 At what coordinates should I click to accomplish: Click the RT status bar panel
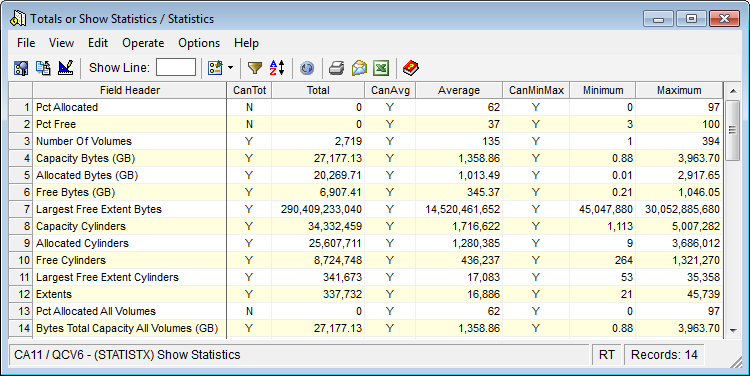tap(607, 355)
